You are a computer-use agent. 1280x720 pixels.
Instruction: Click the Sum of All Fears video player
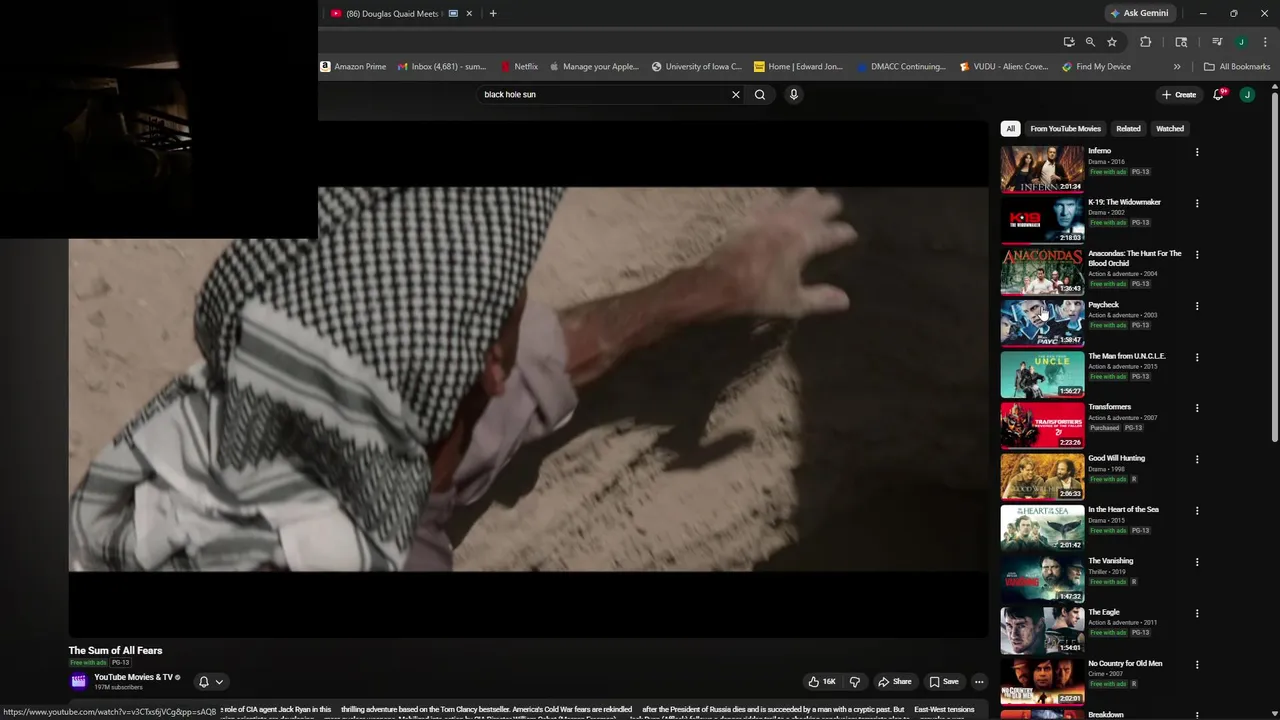[x=528, y=379]
